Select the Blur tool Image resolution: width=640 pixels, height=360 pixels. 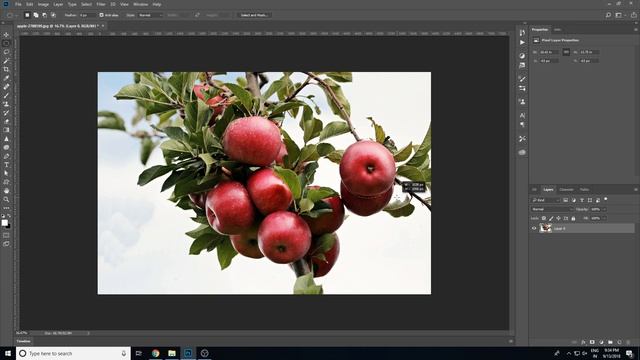coord(6,139)
